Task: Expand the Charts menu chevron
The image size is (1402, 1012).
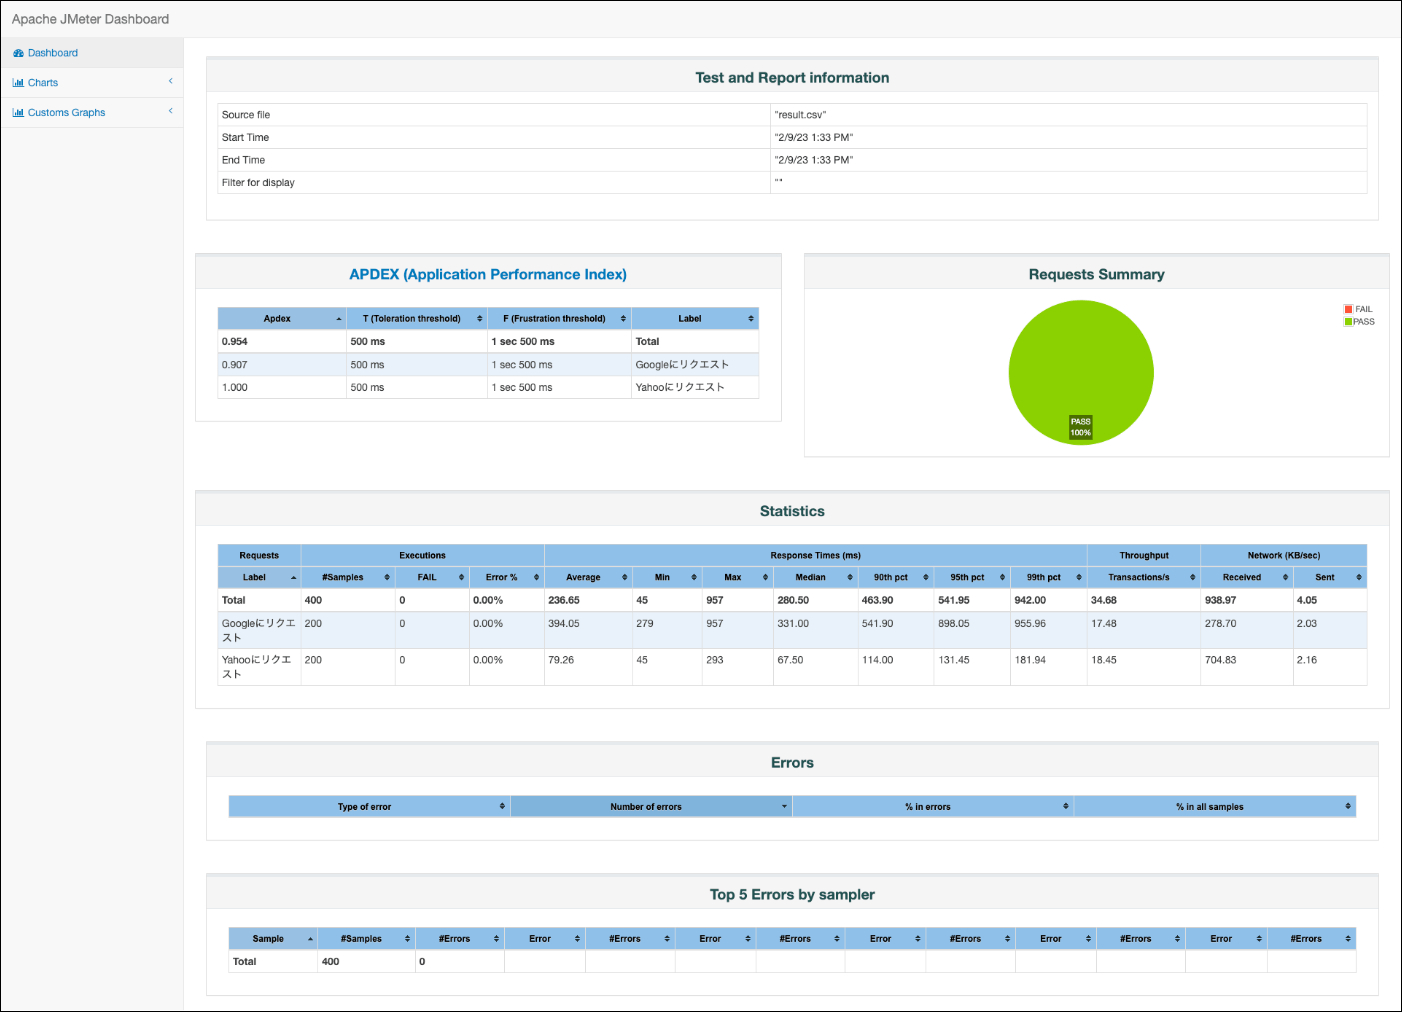Action: [171, 81]
